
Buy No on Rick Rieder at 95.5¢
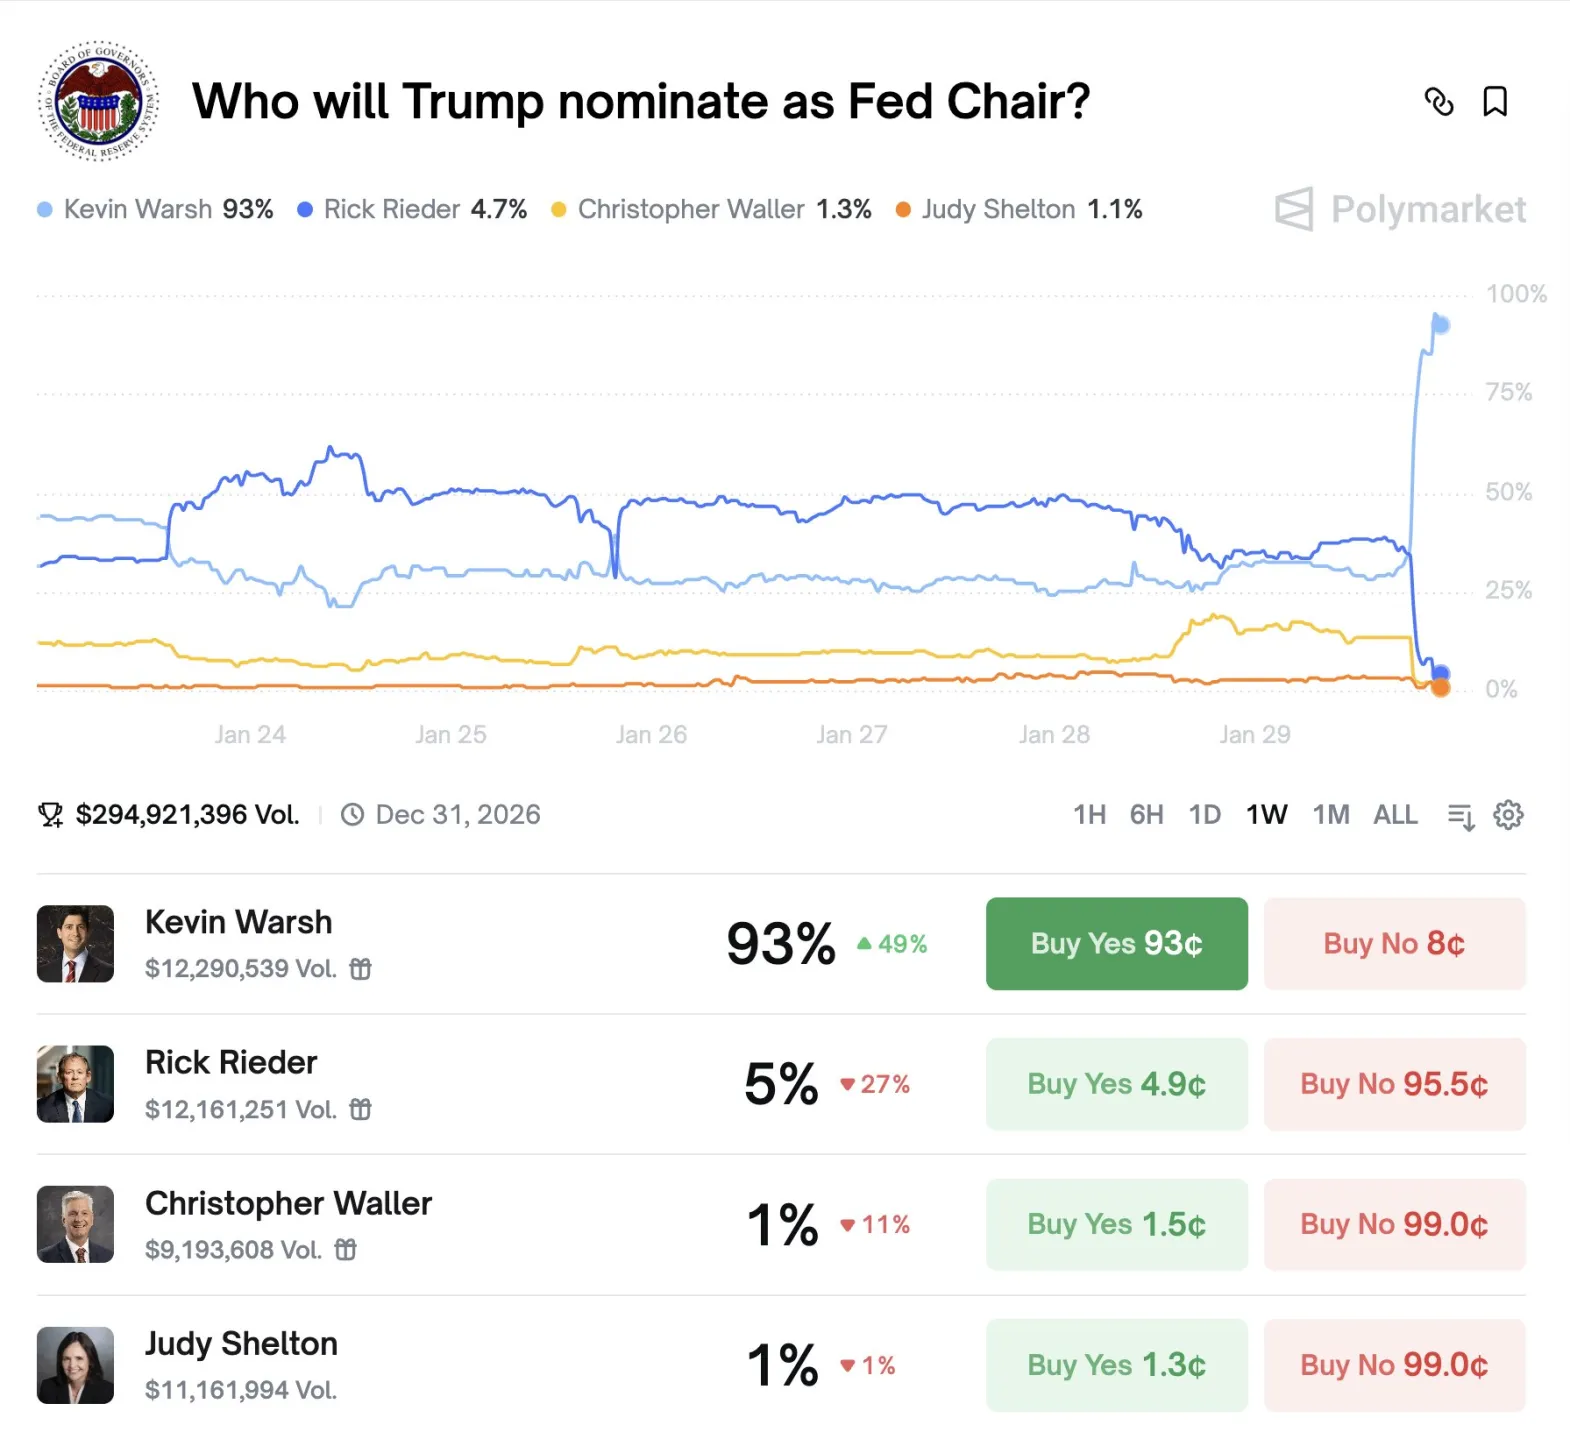pos(1395,1084)
